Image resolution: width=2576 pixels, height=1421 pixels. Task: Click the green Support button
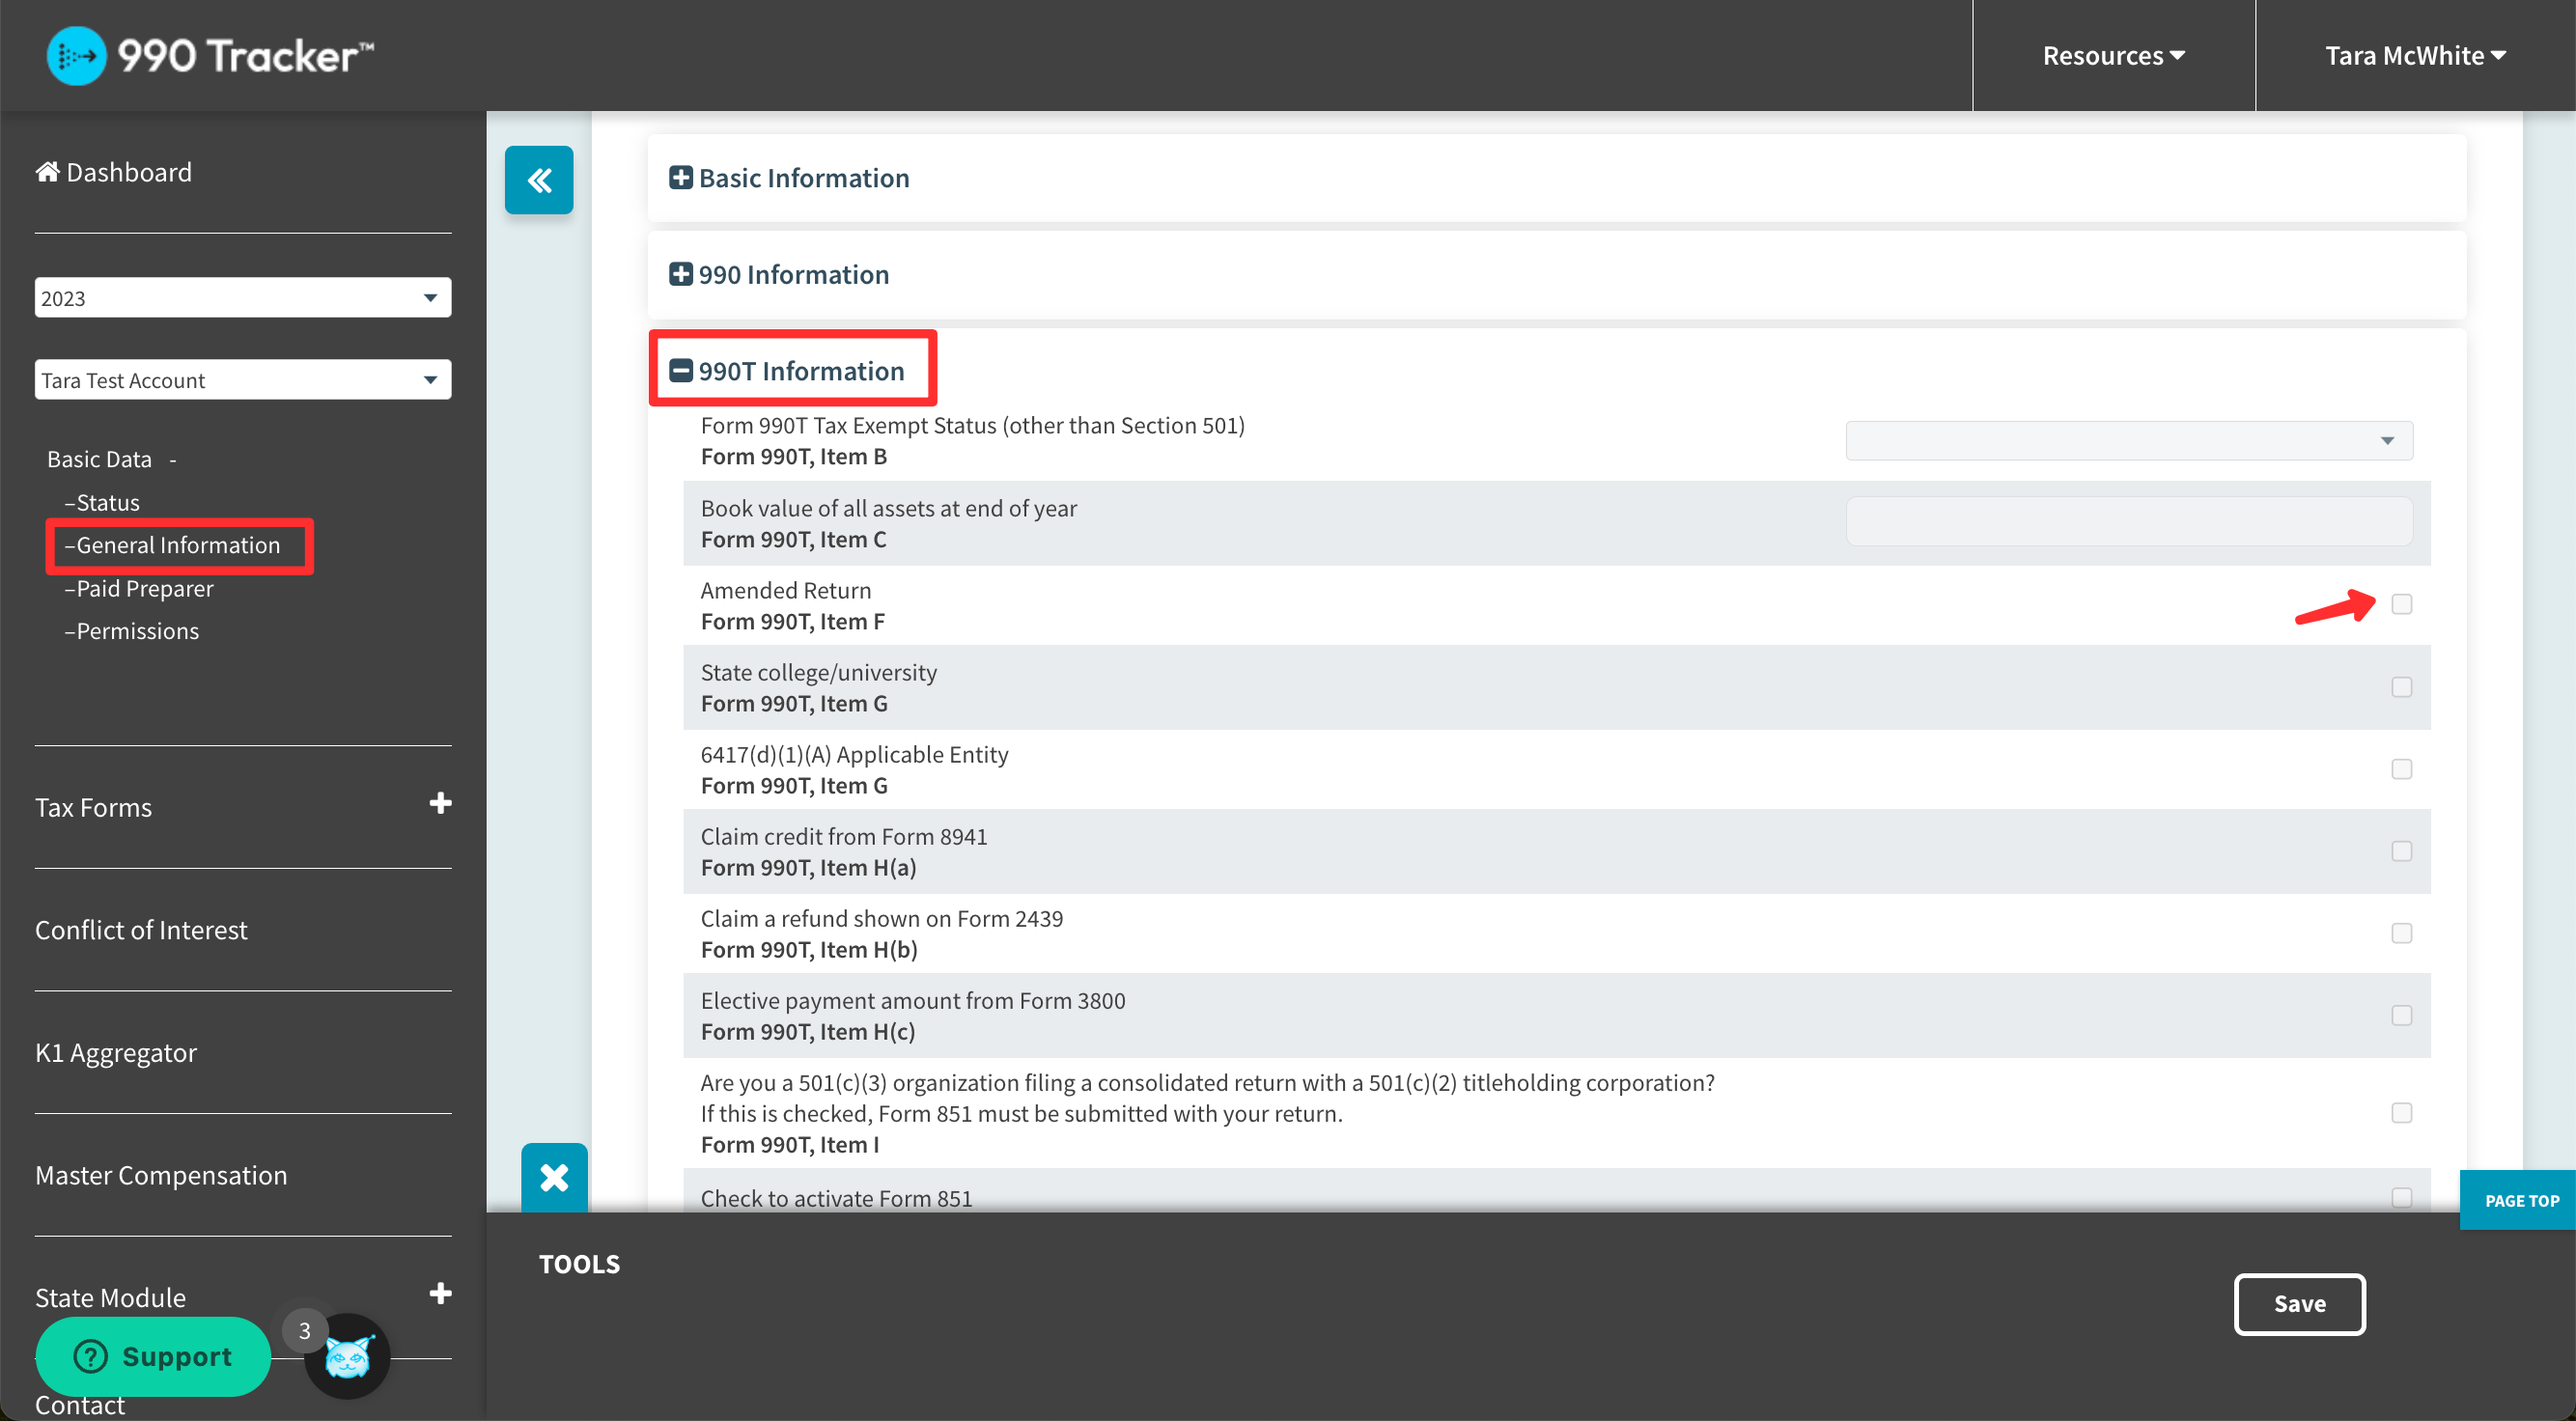[x=153, y=1357]
